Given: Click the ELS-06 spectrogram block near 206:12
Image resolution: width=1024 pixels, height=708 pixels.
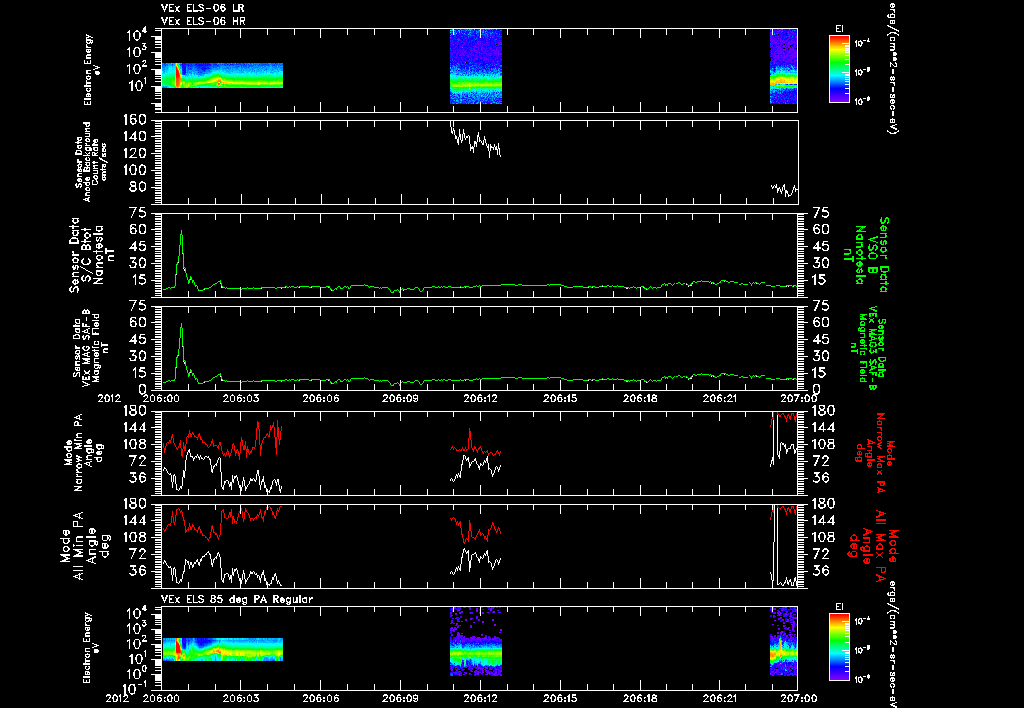Looking at the screenshot, I should [x=476, y=66].
